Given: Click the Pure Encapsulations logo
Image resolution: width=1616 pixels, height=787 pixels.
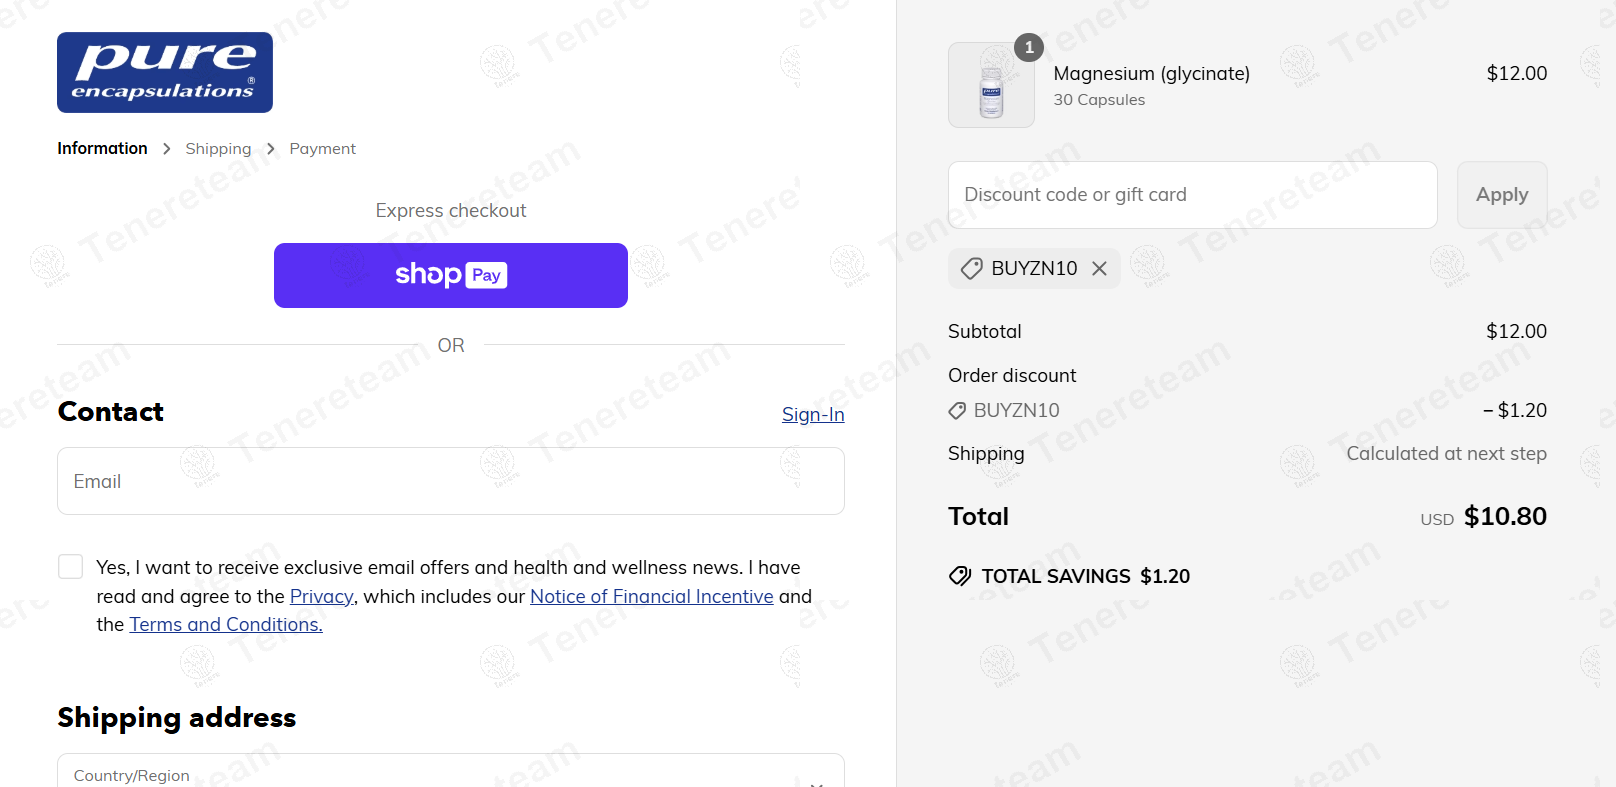Looking at the screenshot, I should click(165, 72).
